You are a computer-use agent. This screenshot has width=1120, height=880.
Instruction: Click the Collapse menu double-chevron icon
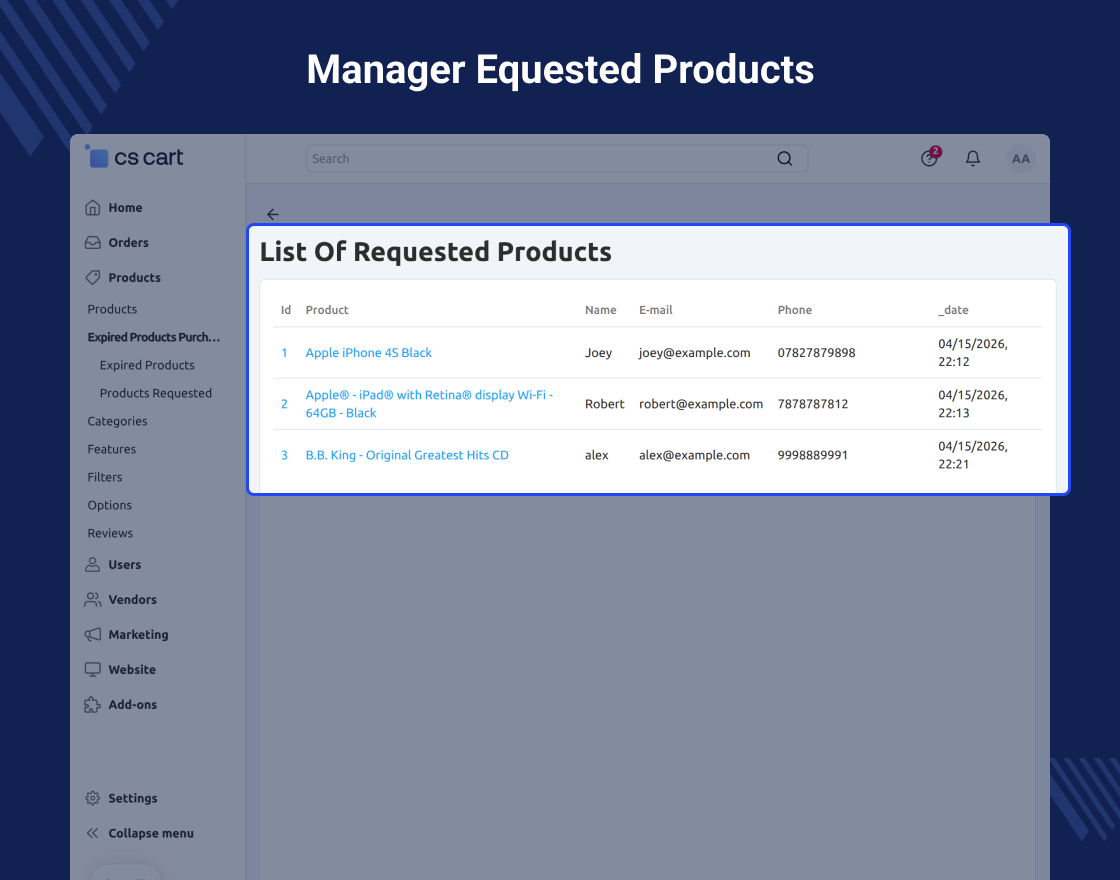[93, 834]
